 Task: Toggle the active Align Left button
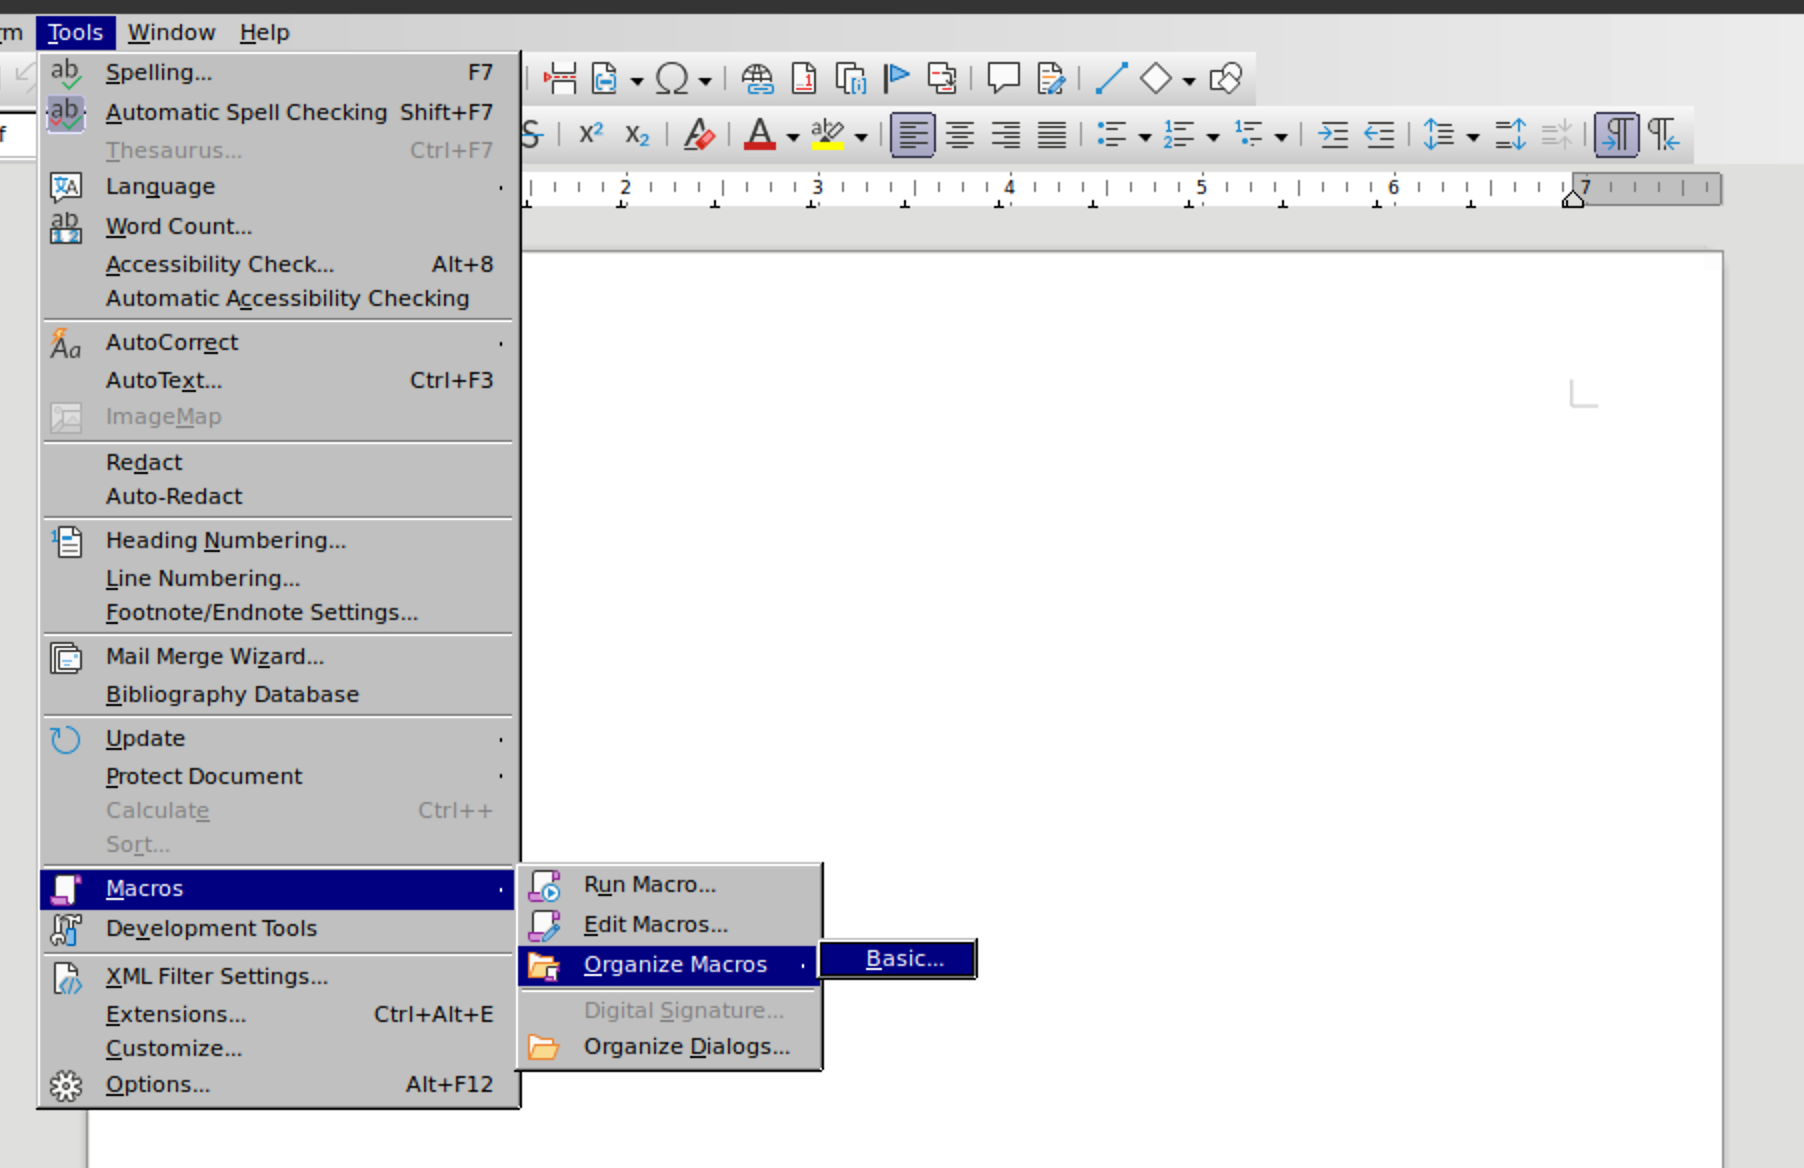click(913, 134)
